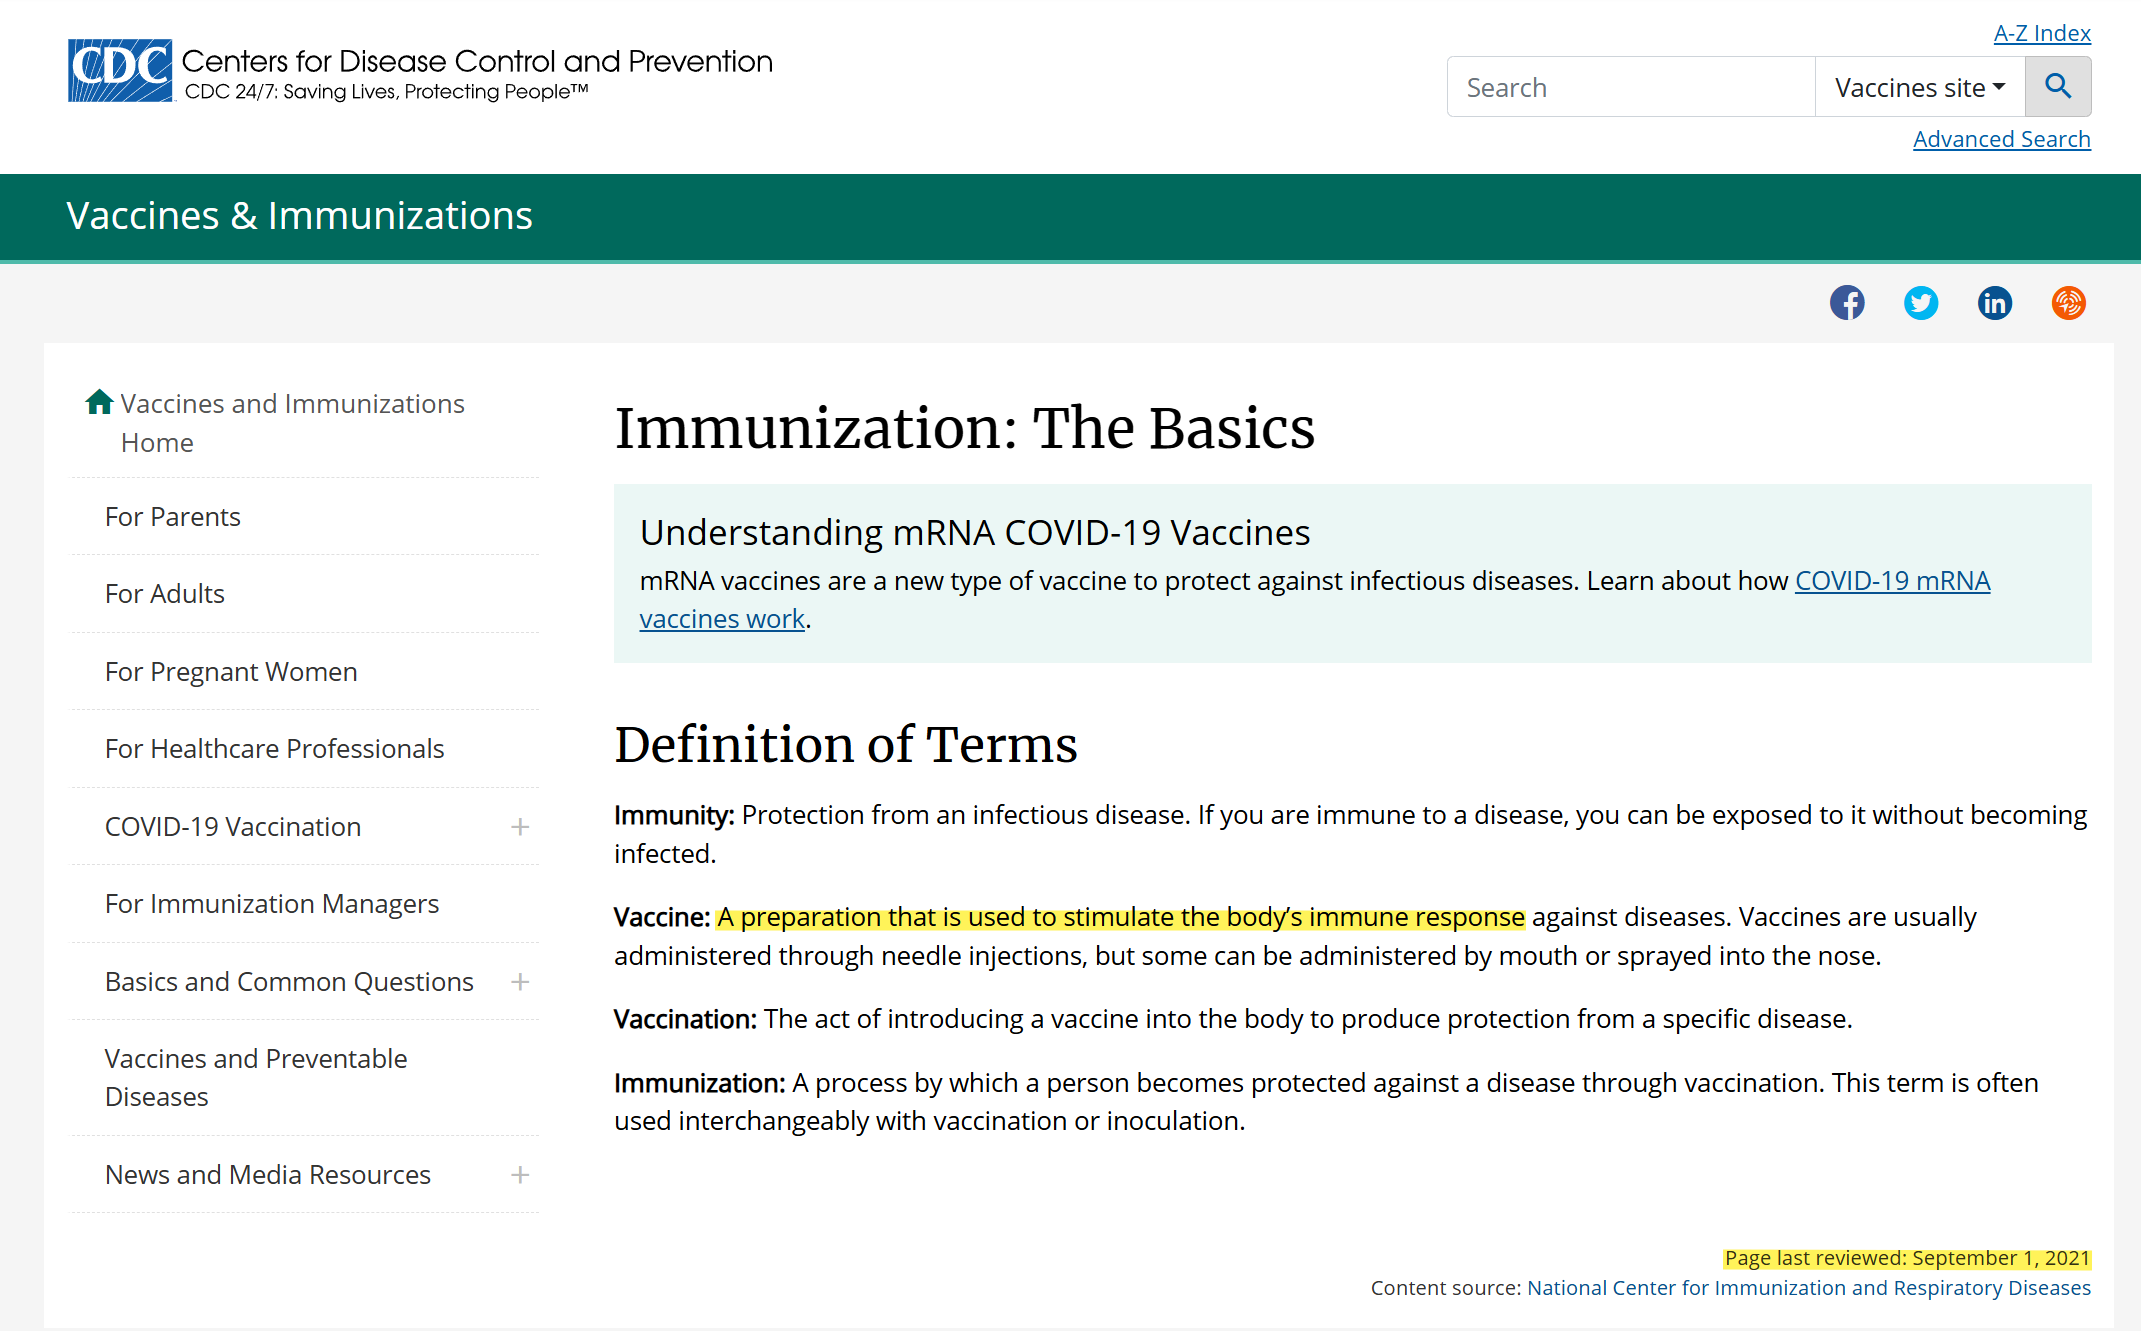Share page on Facebook
The height and width of the screenshot is (1331, 2141).
coord(1847,303)
